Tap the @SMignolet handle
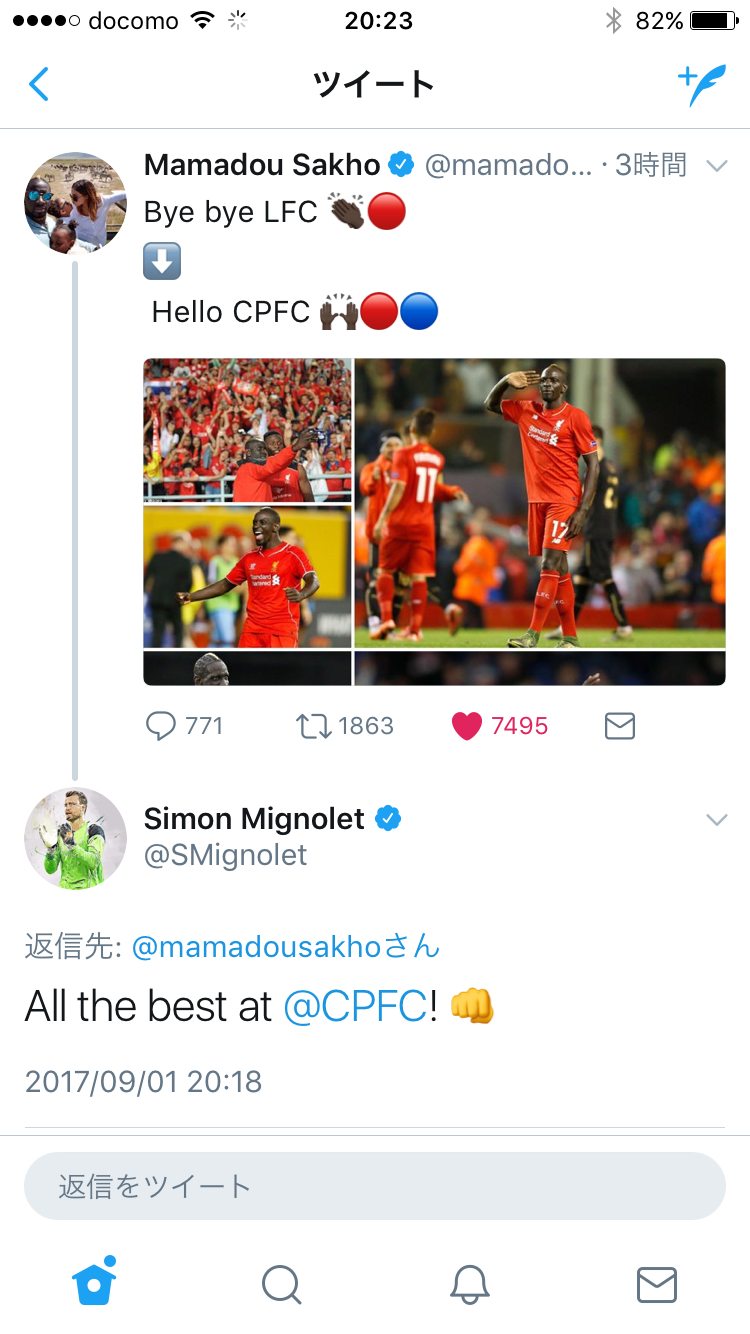Viewport: 750px width, 1334px height. click(225, 855)
